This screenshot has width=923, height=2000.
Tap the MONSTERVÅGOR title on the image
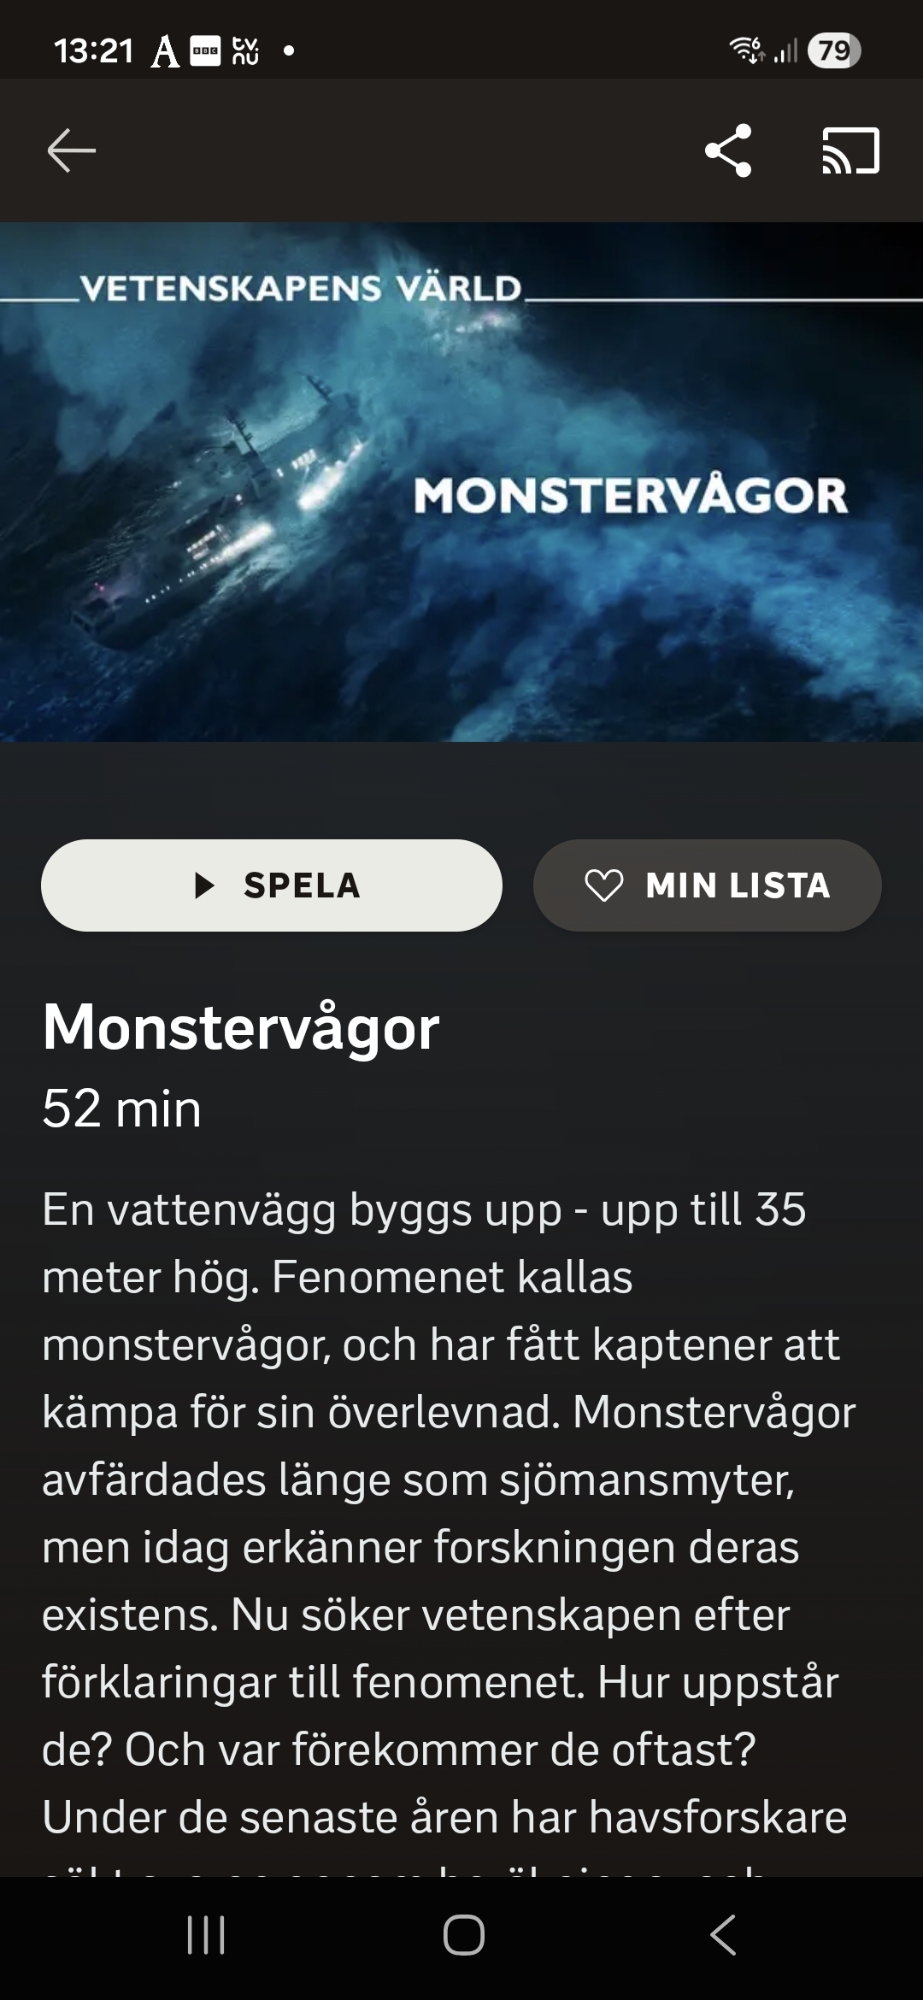[631, 496]
